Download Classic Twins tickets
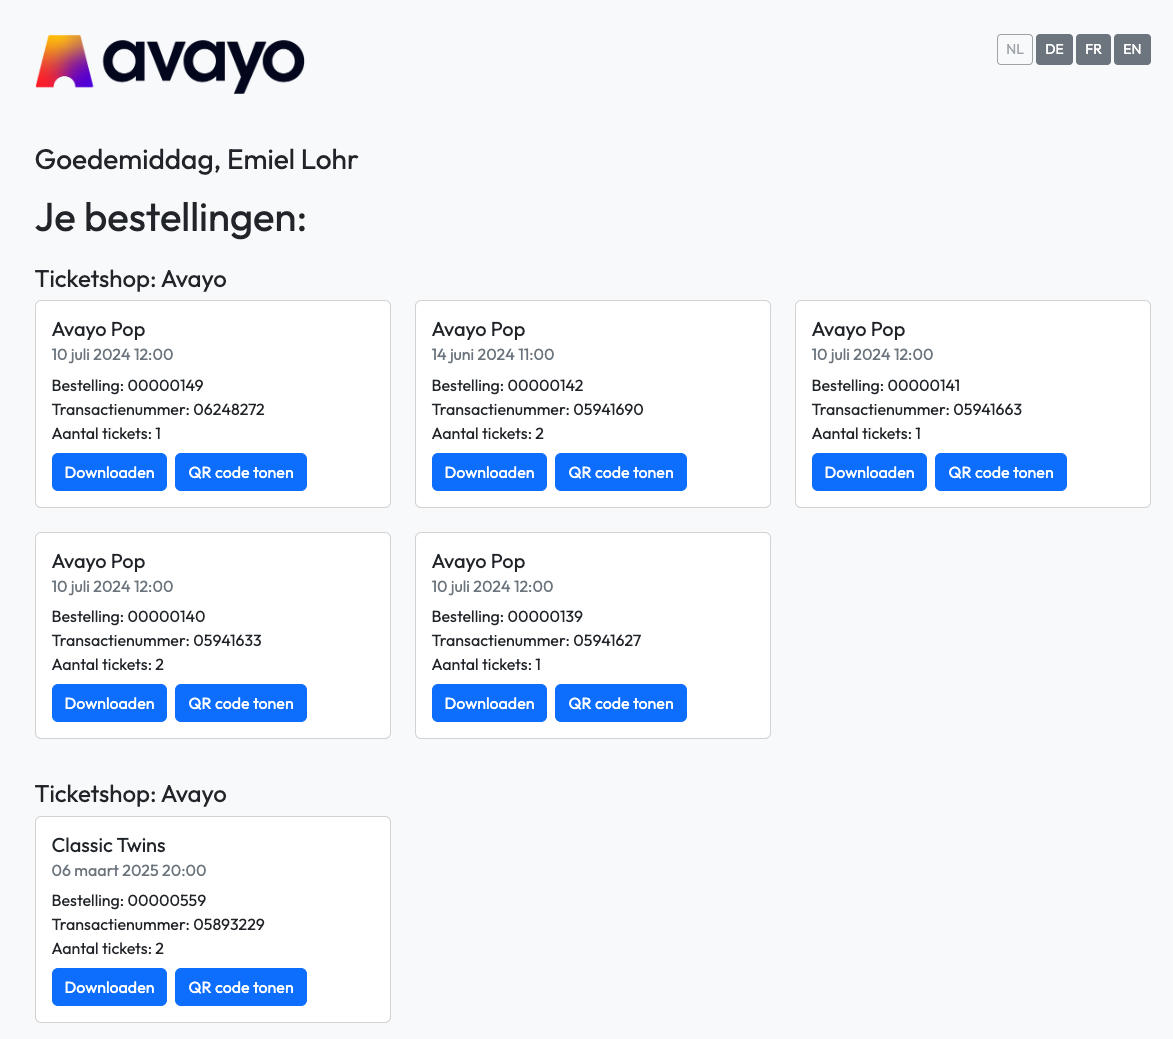 click(109, 987)
